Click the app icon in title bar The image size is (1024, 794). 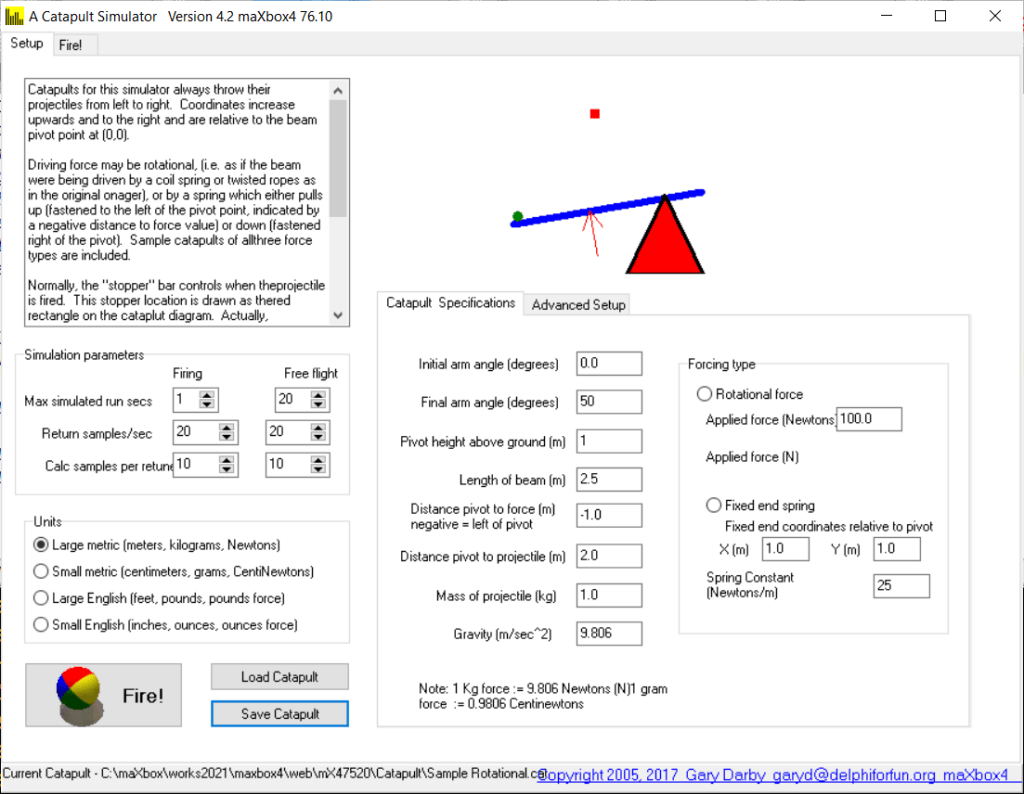13,16
